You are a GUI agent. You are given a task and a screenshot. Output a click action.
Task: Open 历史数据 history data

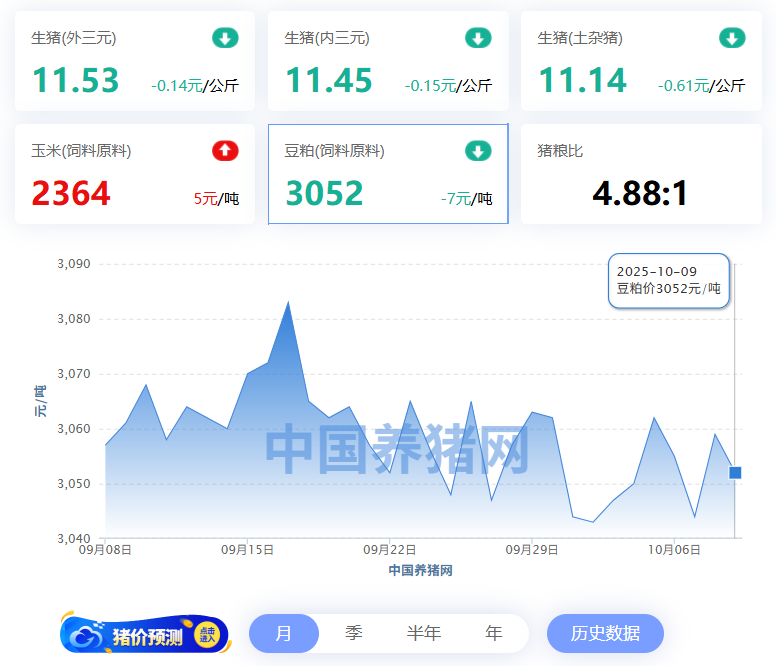pyautogui.click(x=605, y=633)
